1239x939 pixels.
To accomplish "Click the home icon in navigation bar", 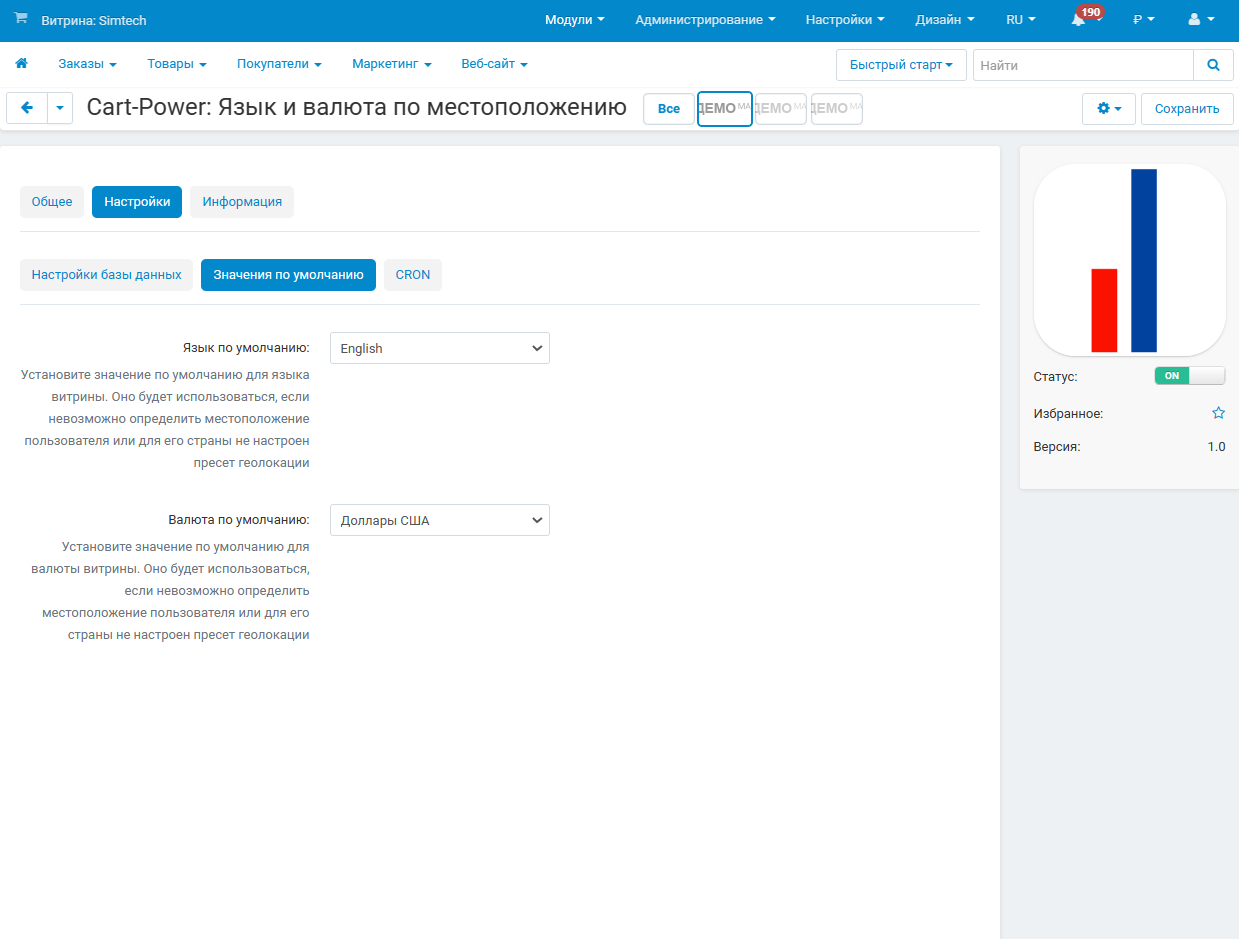I will click(21, 64).
